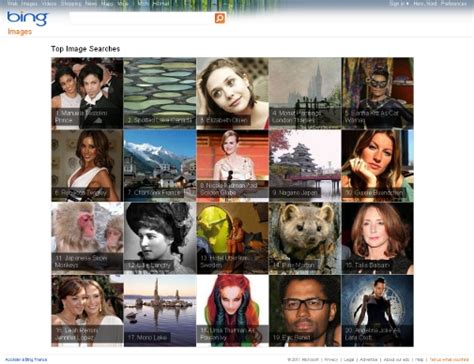
Task: Open the Sign in dropdown
Action: click(x=400, y=4)
